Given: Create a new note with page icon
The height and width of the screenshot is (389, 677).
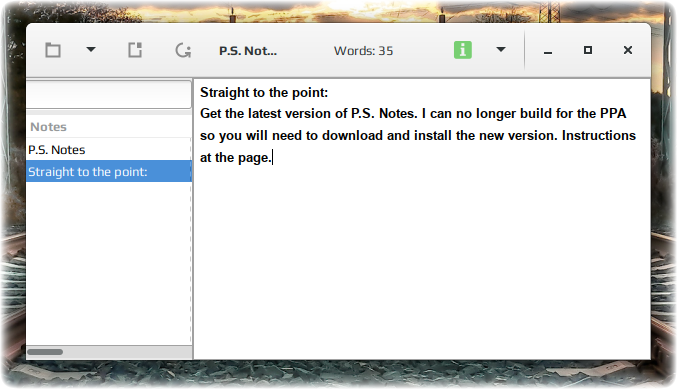Looking at the screenshot, I should [x=135, y=50].
